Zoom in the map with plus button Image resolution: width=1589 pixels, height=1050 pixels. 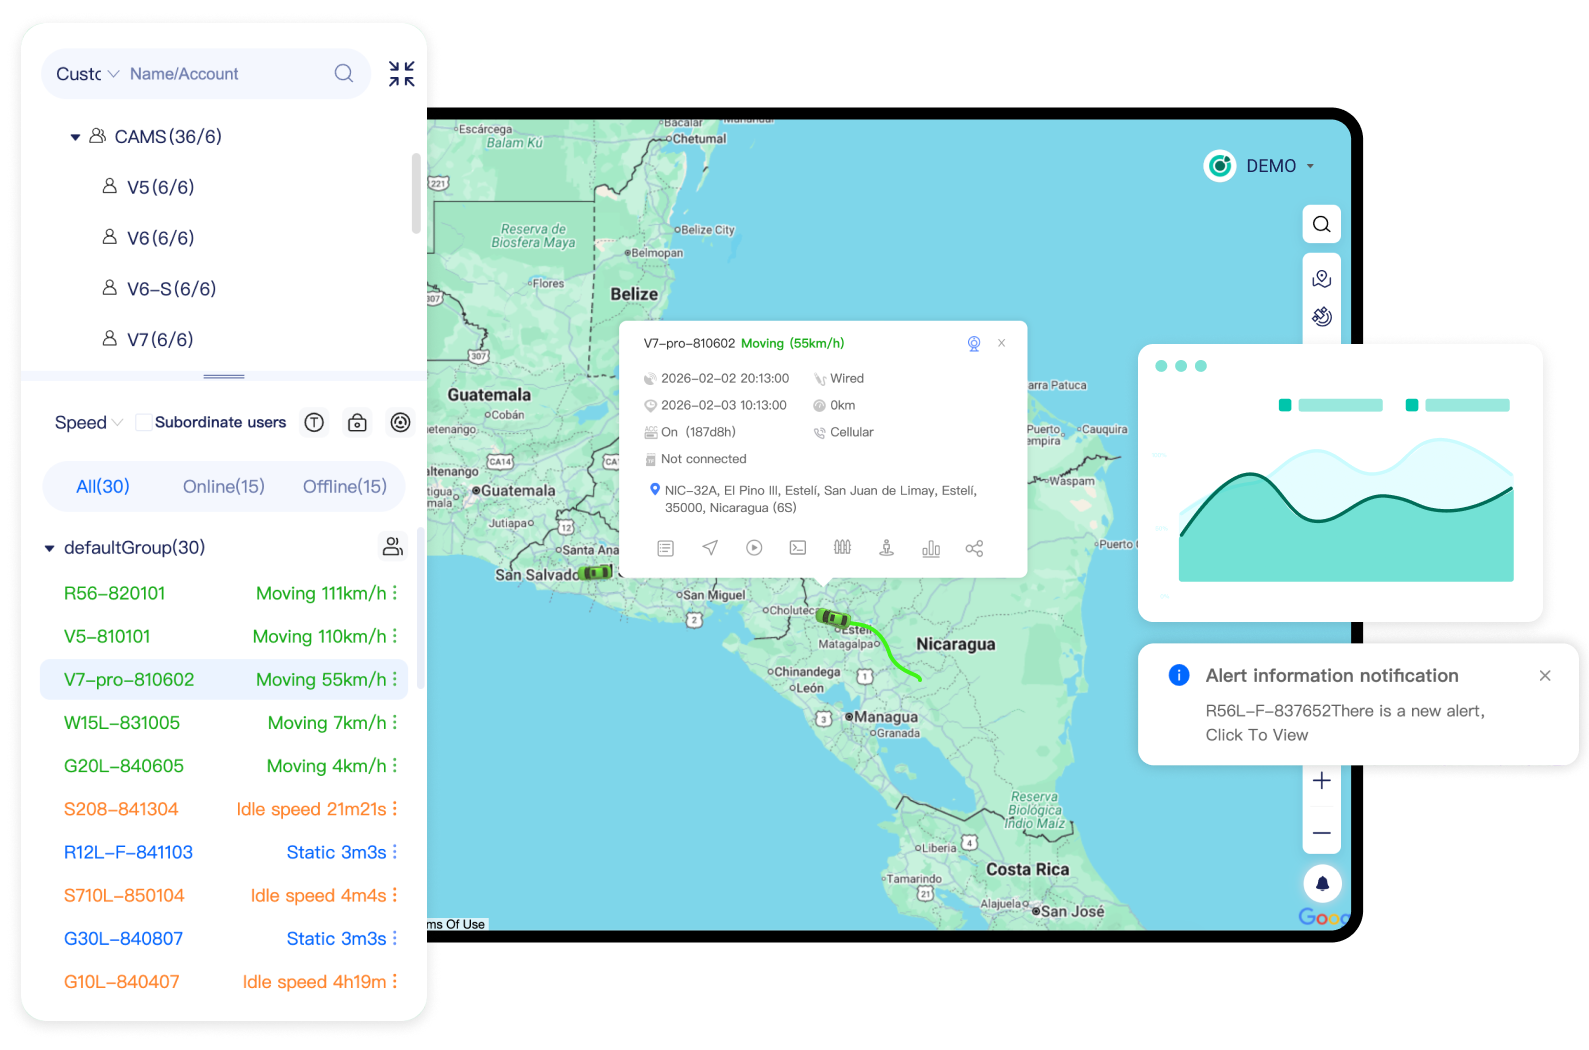(x=1322, y=781)
